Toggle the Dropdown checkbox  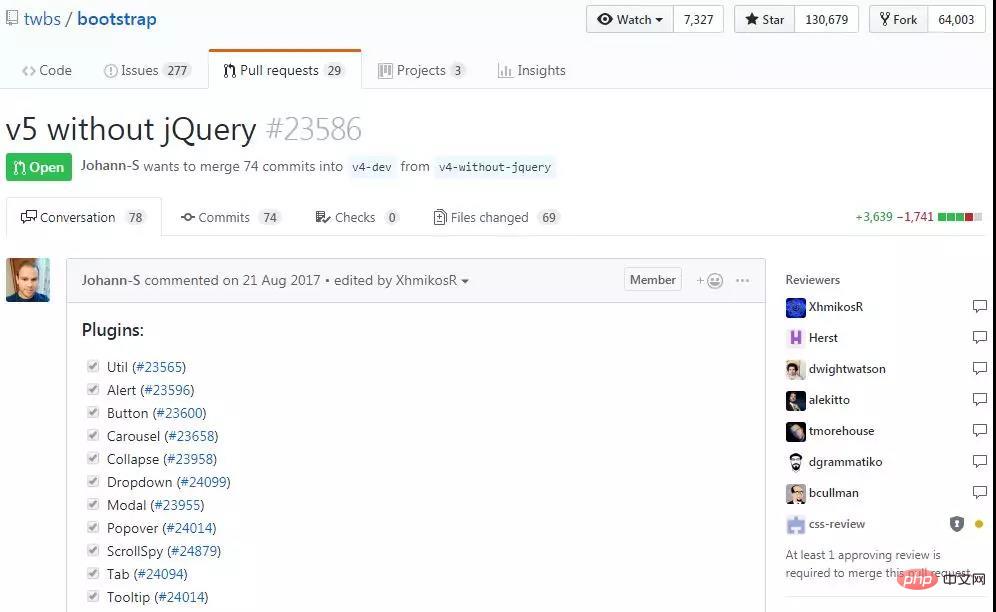tap(93, 480)
